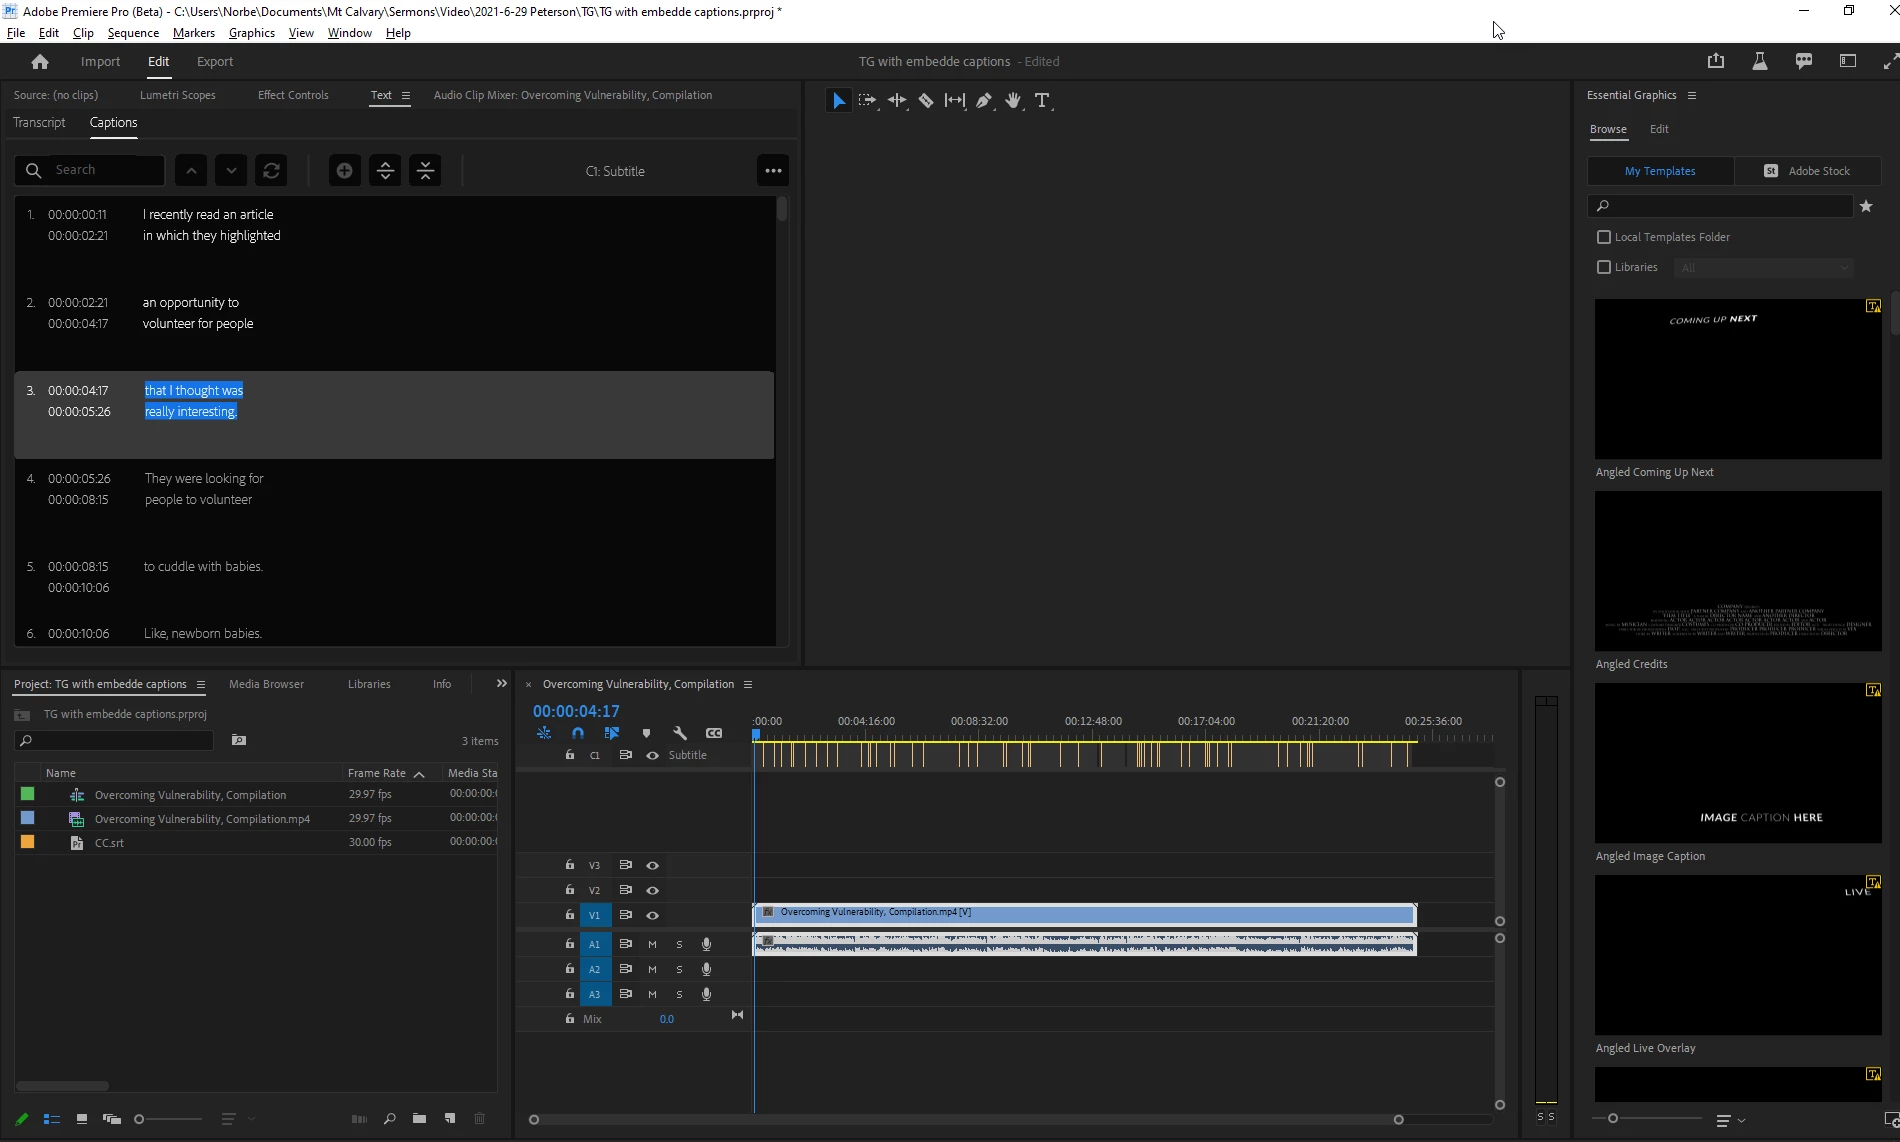Select the Pen tool
This screenshot has height=1142, width=1900.
(x=984, y=100)
